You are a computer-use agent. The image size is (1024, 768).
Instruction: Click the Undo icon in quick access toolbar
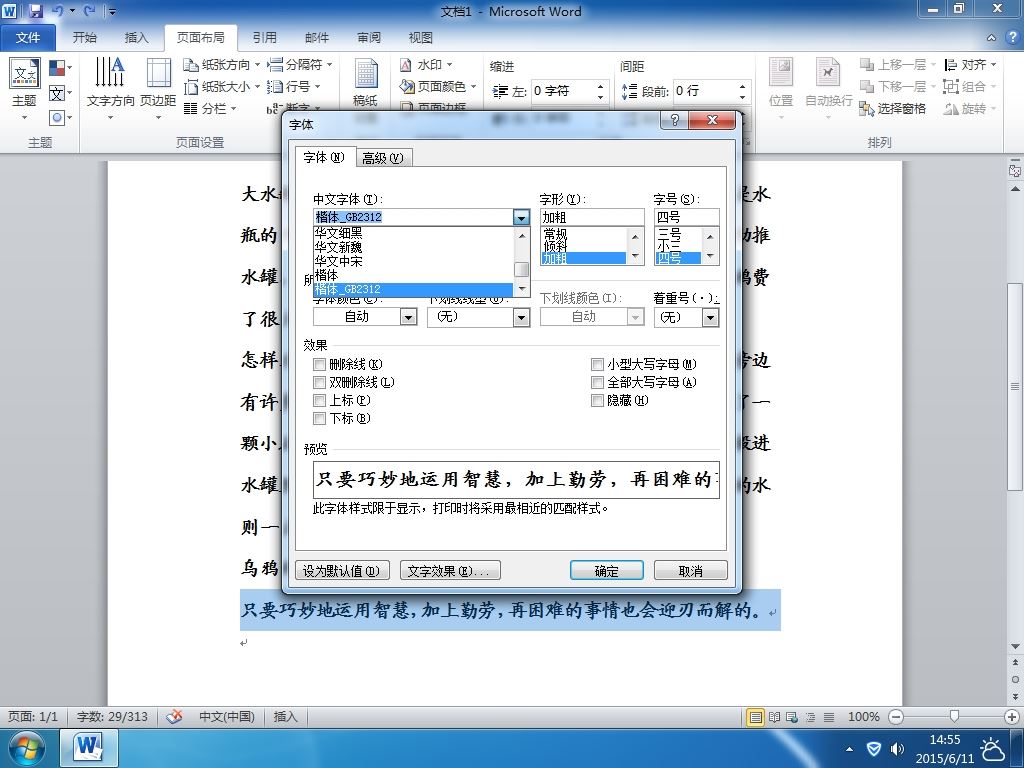click(x=57, y=11)
